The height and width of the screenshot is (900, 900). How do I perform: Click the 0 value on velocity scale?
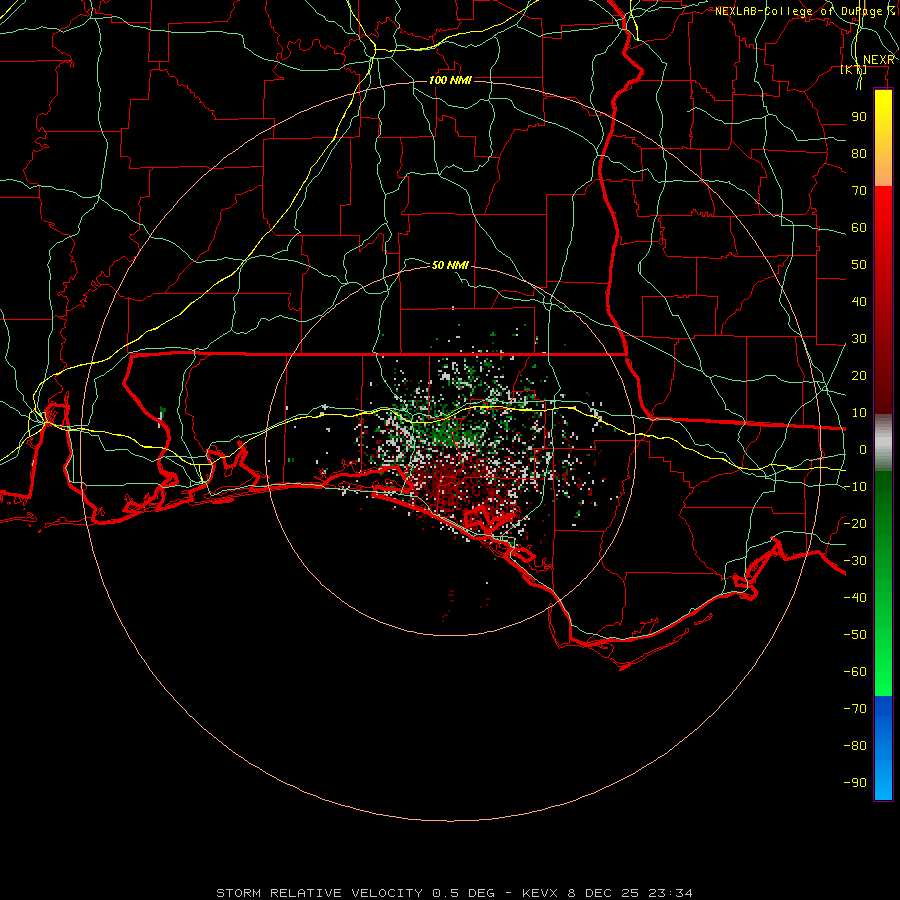[x=863, y=450]
